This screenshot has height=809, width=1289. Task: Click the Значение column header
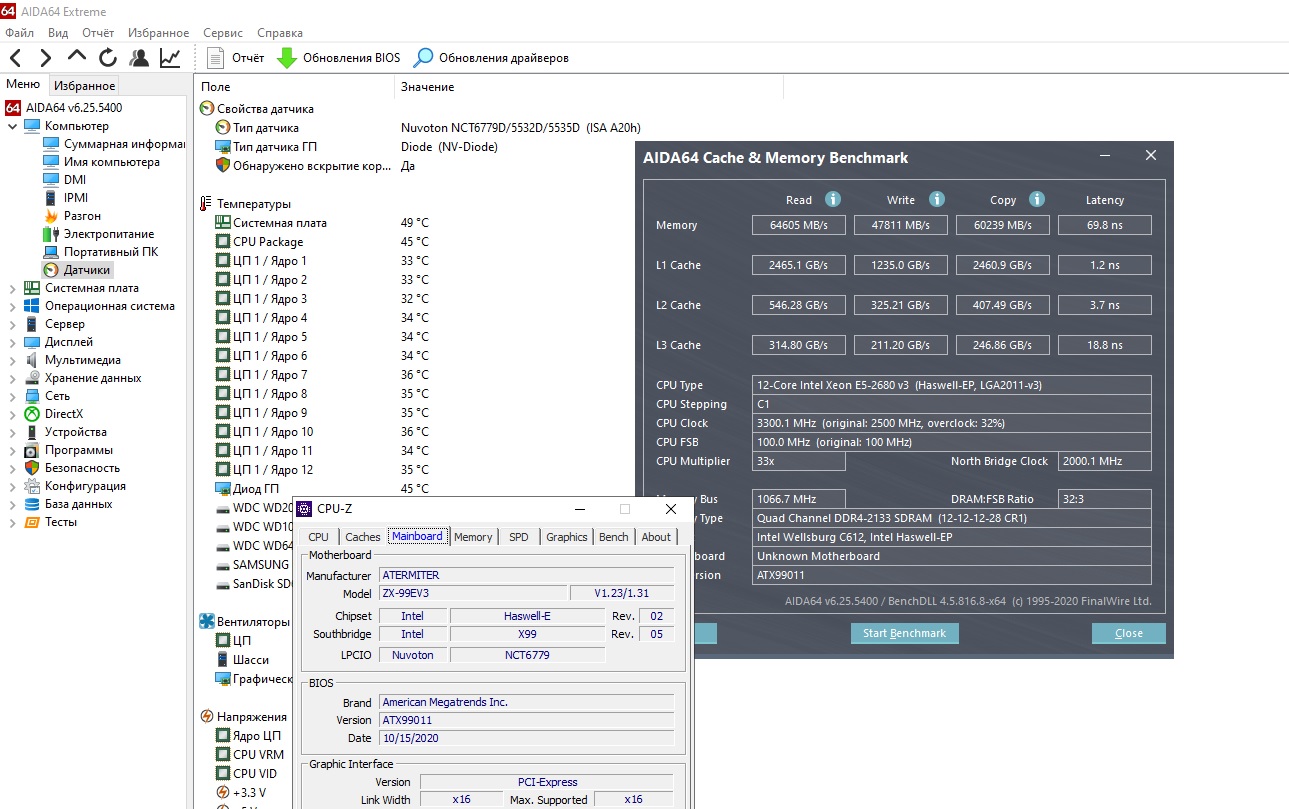[x=589, y=87]
